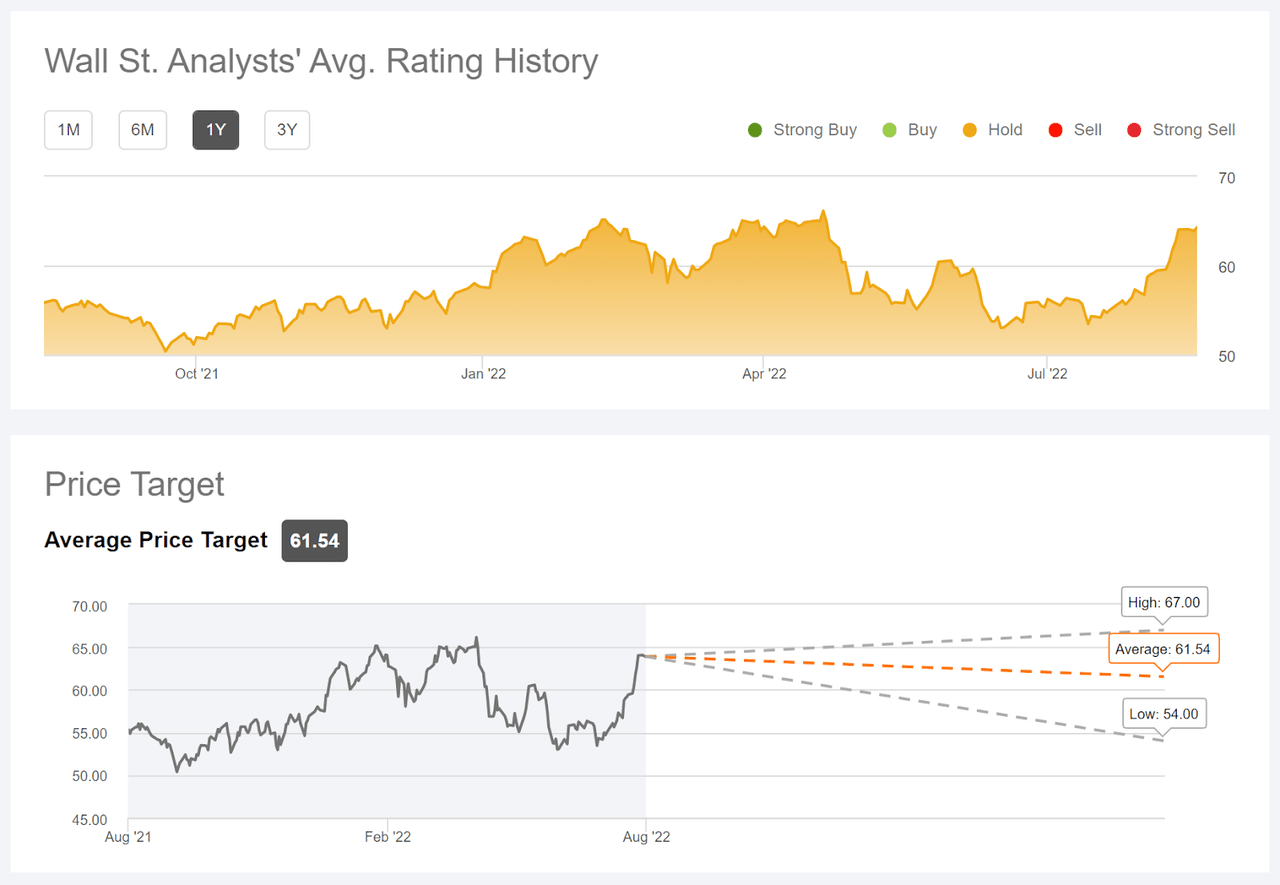Click the peak of the orange rating chart

coord(823,212)
